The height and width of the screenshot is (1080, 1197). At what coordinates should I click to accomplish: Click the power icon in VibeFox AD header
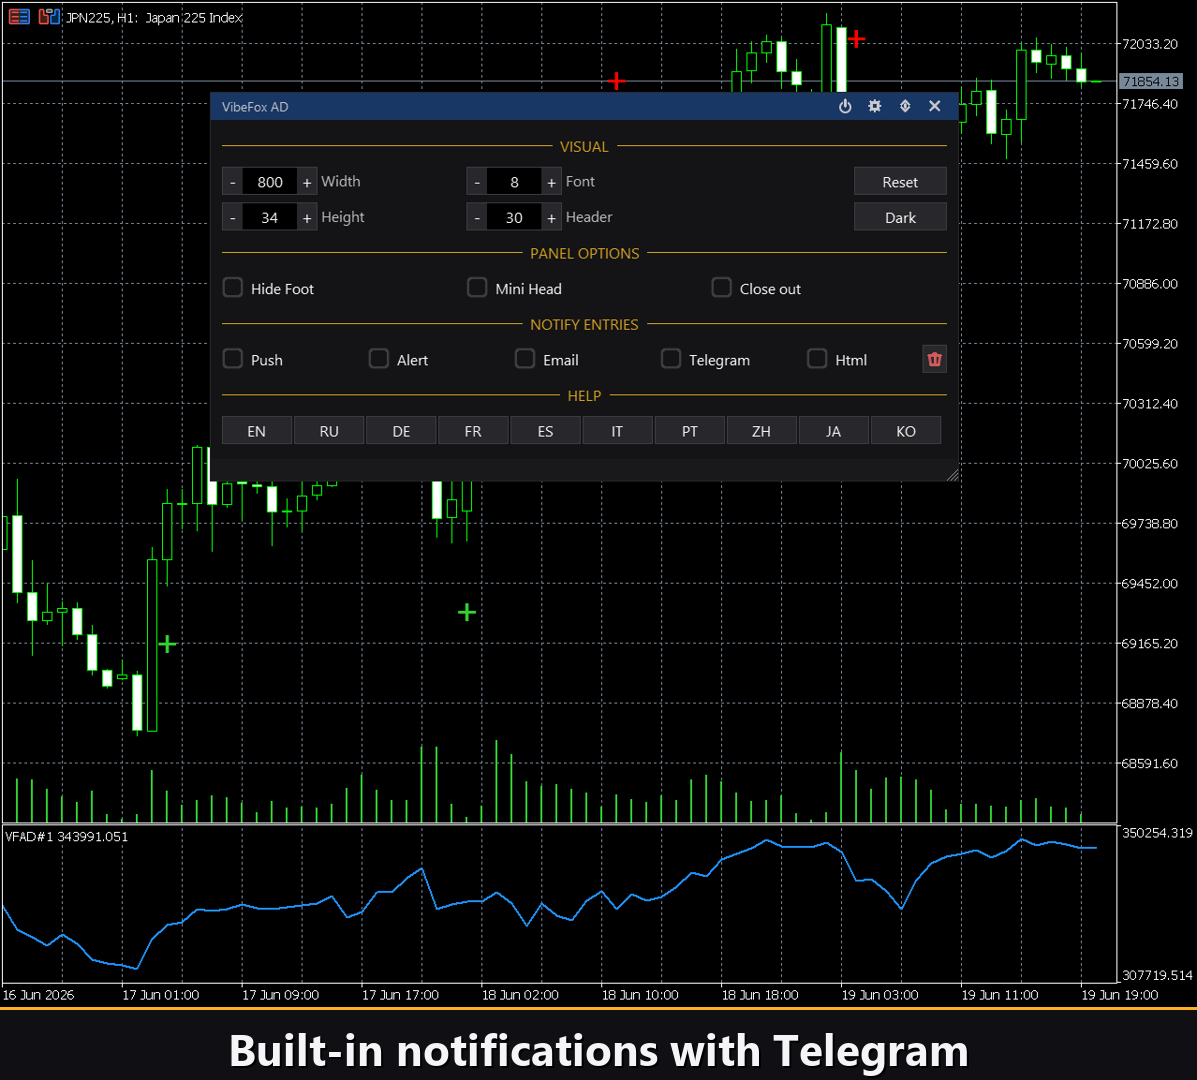(x=844, y=106)
